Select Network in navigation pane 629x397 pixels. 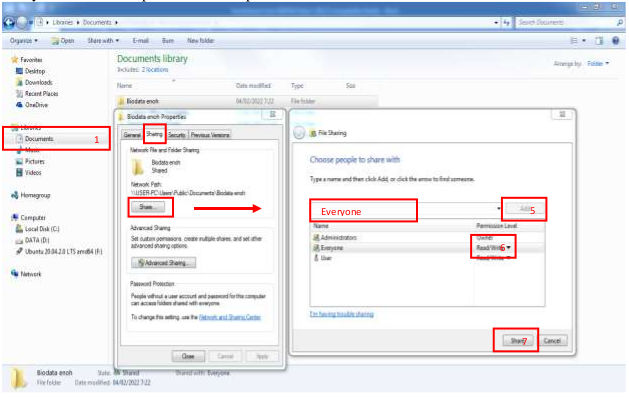pos(26,274)
